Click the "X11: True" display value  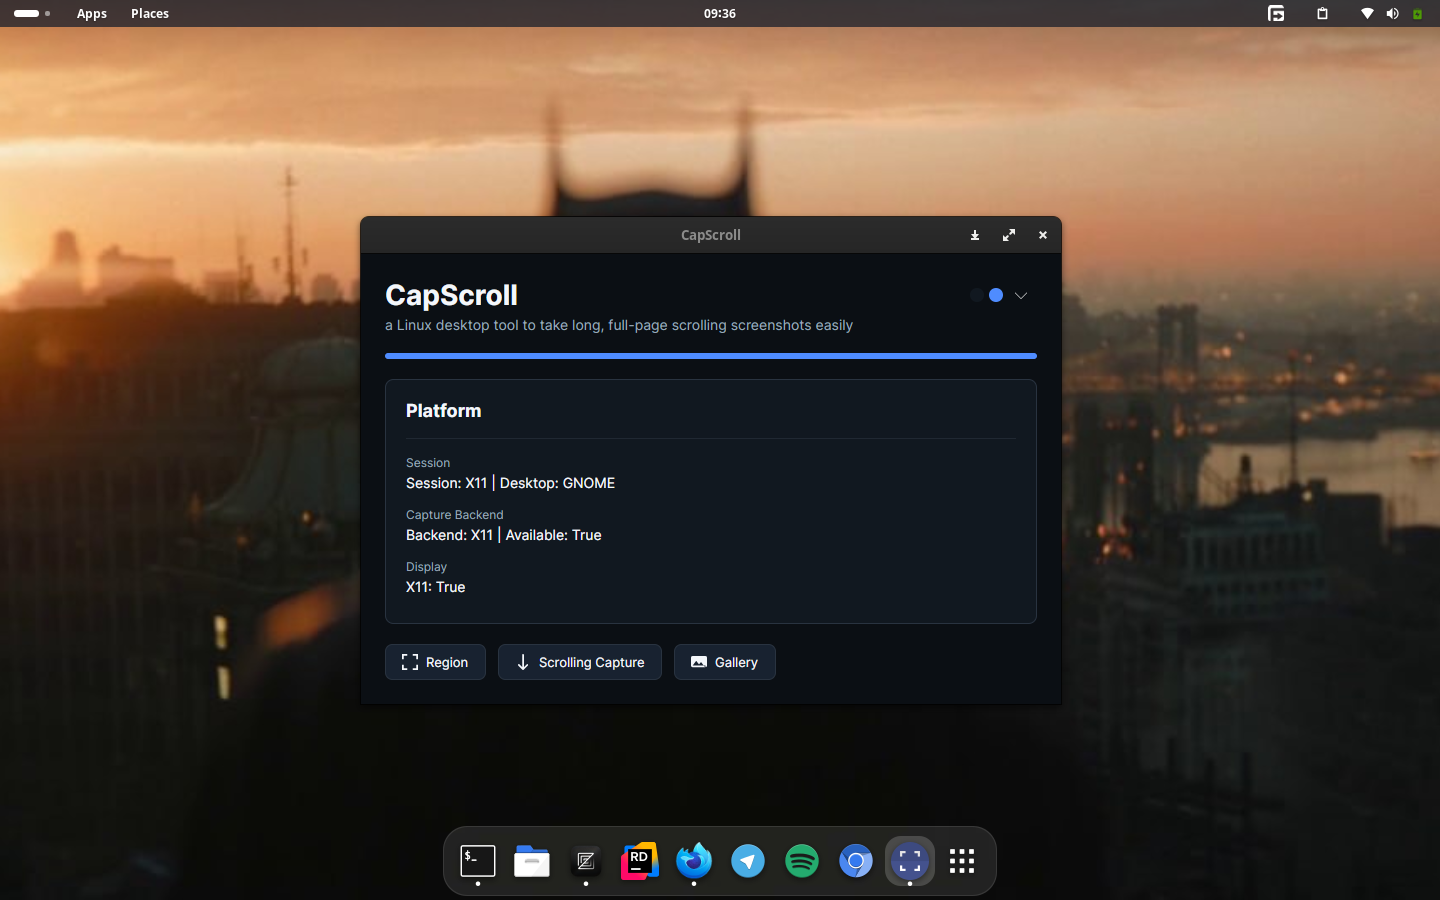435,587
